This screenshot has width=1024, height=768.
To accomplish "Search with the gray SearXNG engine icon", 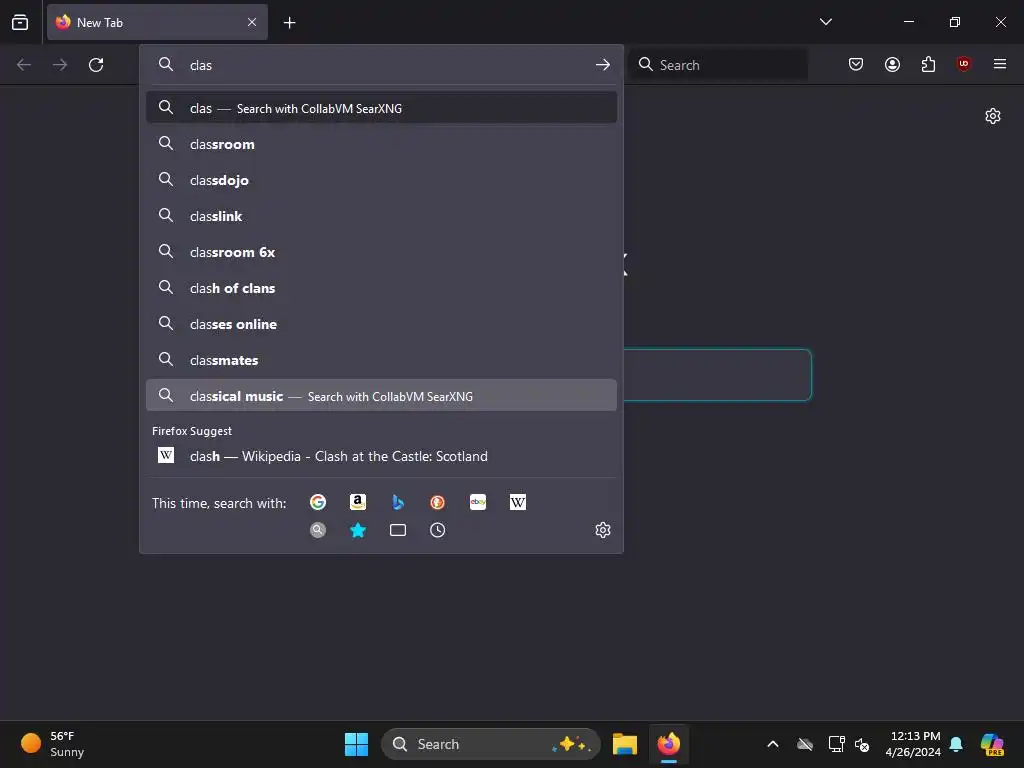I will (318, 530).
